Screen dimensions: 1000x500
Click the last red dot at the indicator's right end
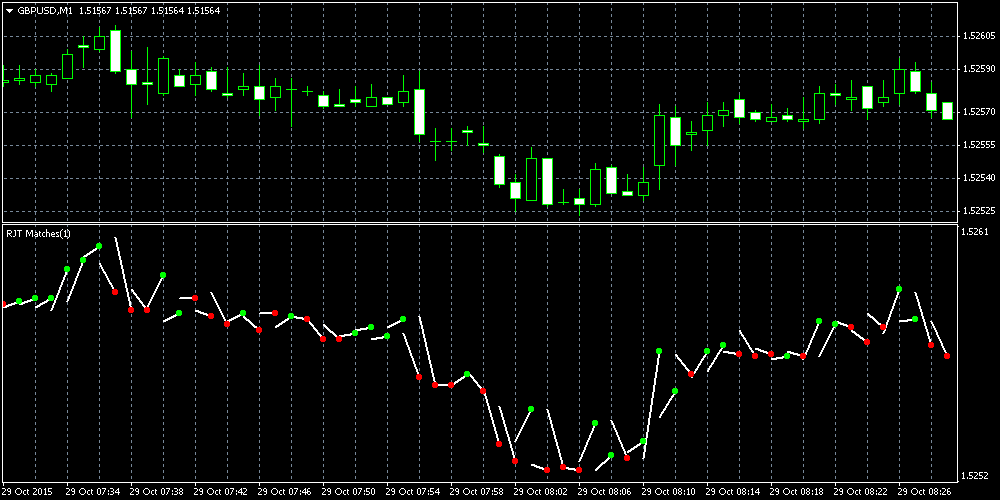tap(947, 356)
